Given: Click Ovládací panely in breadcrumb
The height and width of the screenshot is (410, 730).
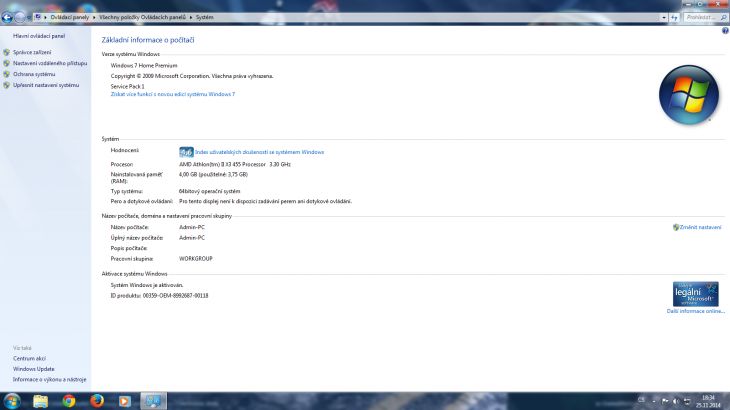Looking at the screenshot, I should [x=69, y=17].
